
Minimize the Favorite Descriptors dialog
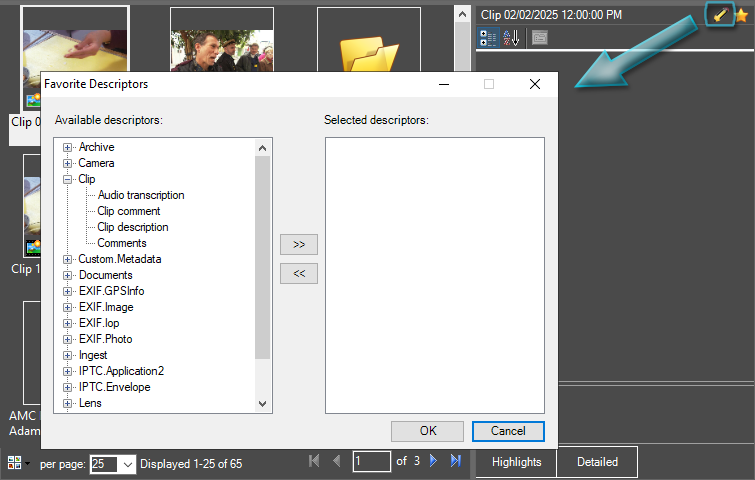(x=444, y=84)
